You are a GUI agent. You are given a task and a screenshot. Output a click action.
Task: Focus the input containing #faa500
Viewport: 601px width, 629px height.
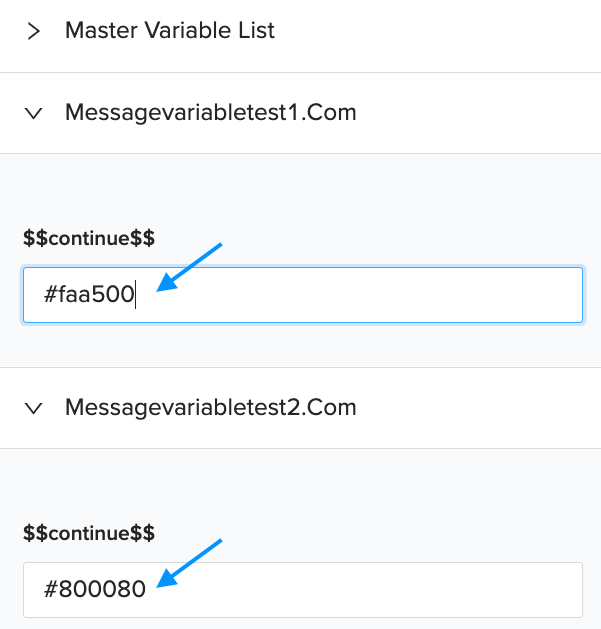(x=302, y=295)
